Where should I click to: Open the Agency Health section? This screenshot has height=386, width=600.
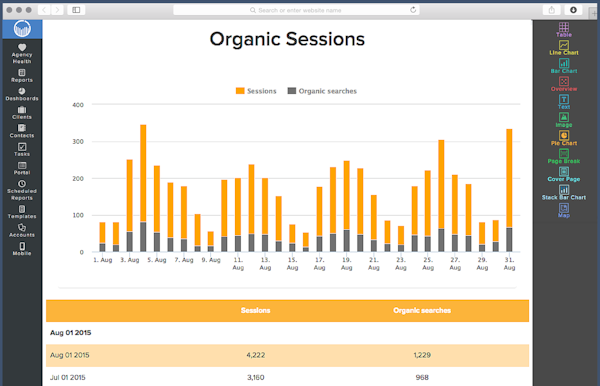pos(22,53)
